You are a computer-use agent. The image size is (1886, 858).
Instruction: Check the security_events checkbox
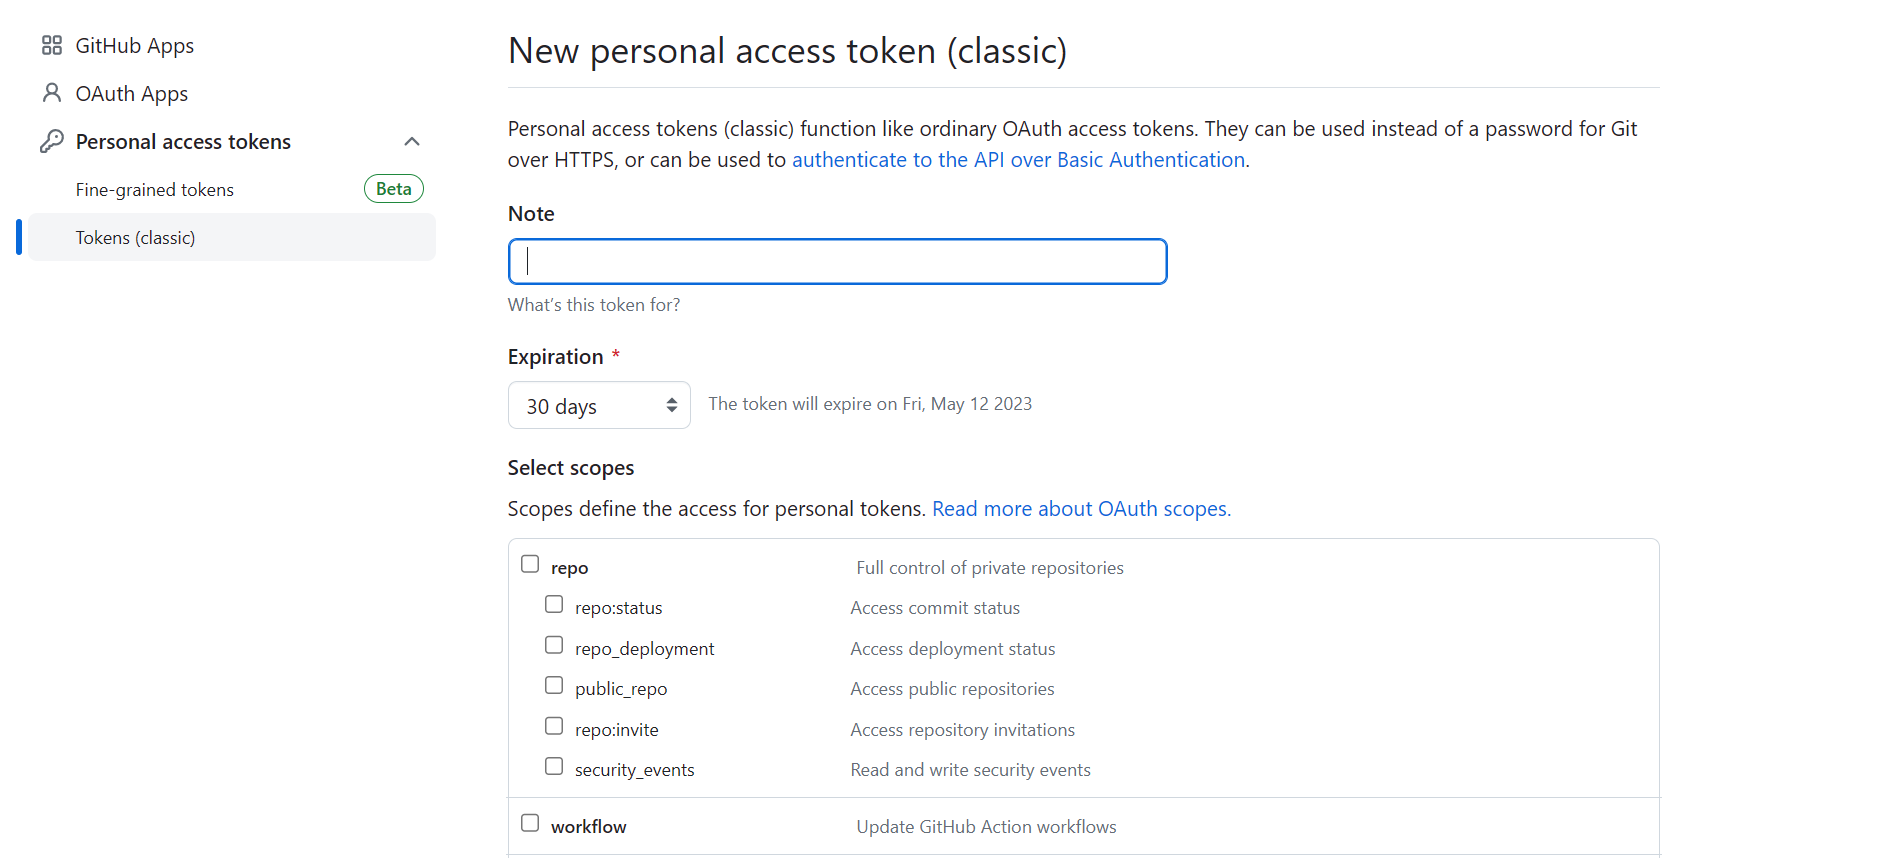554,766
